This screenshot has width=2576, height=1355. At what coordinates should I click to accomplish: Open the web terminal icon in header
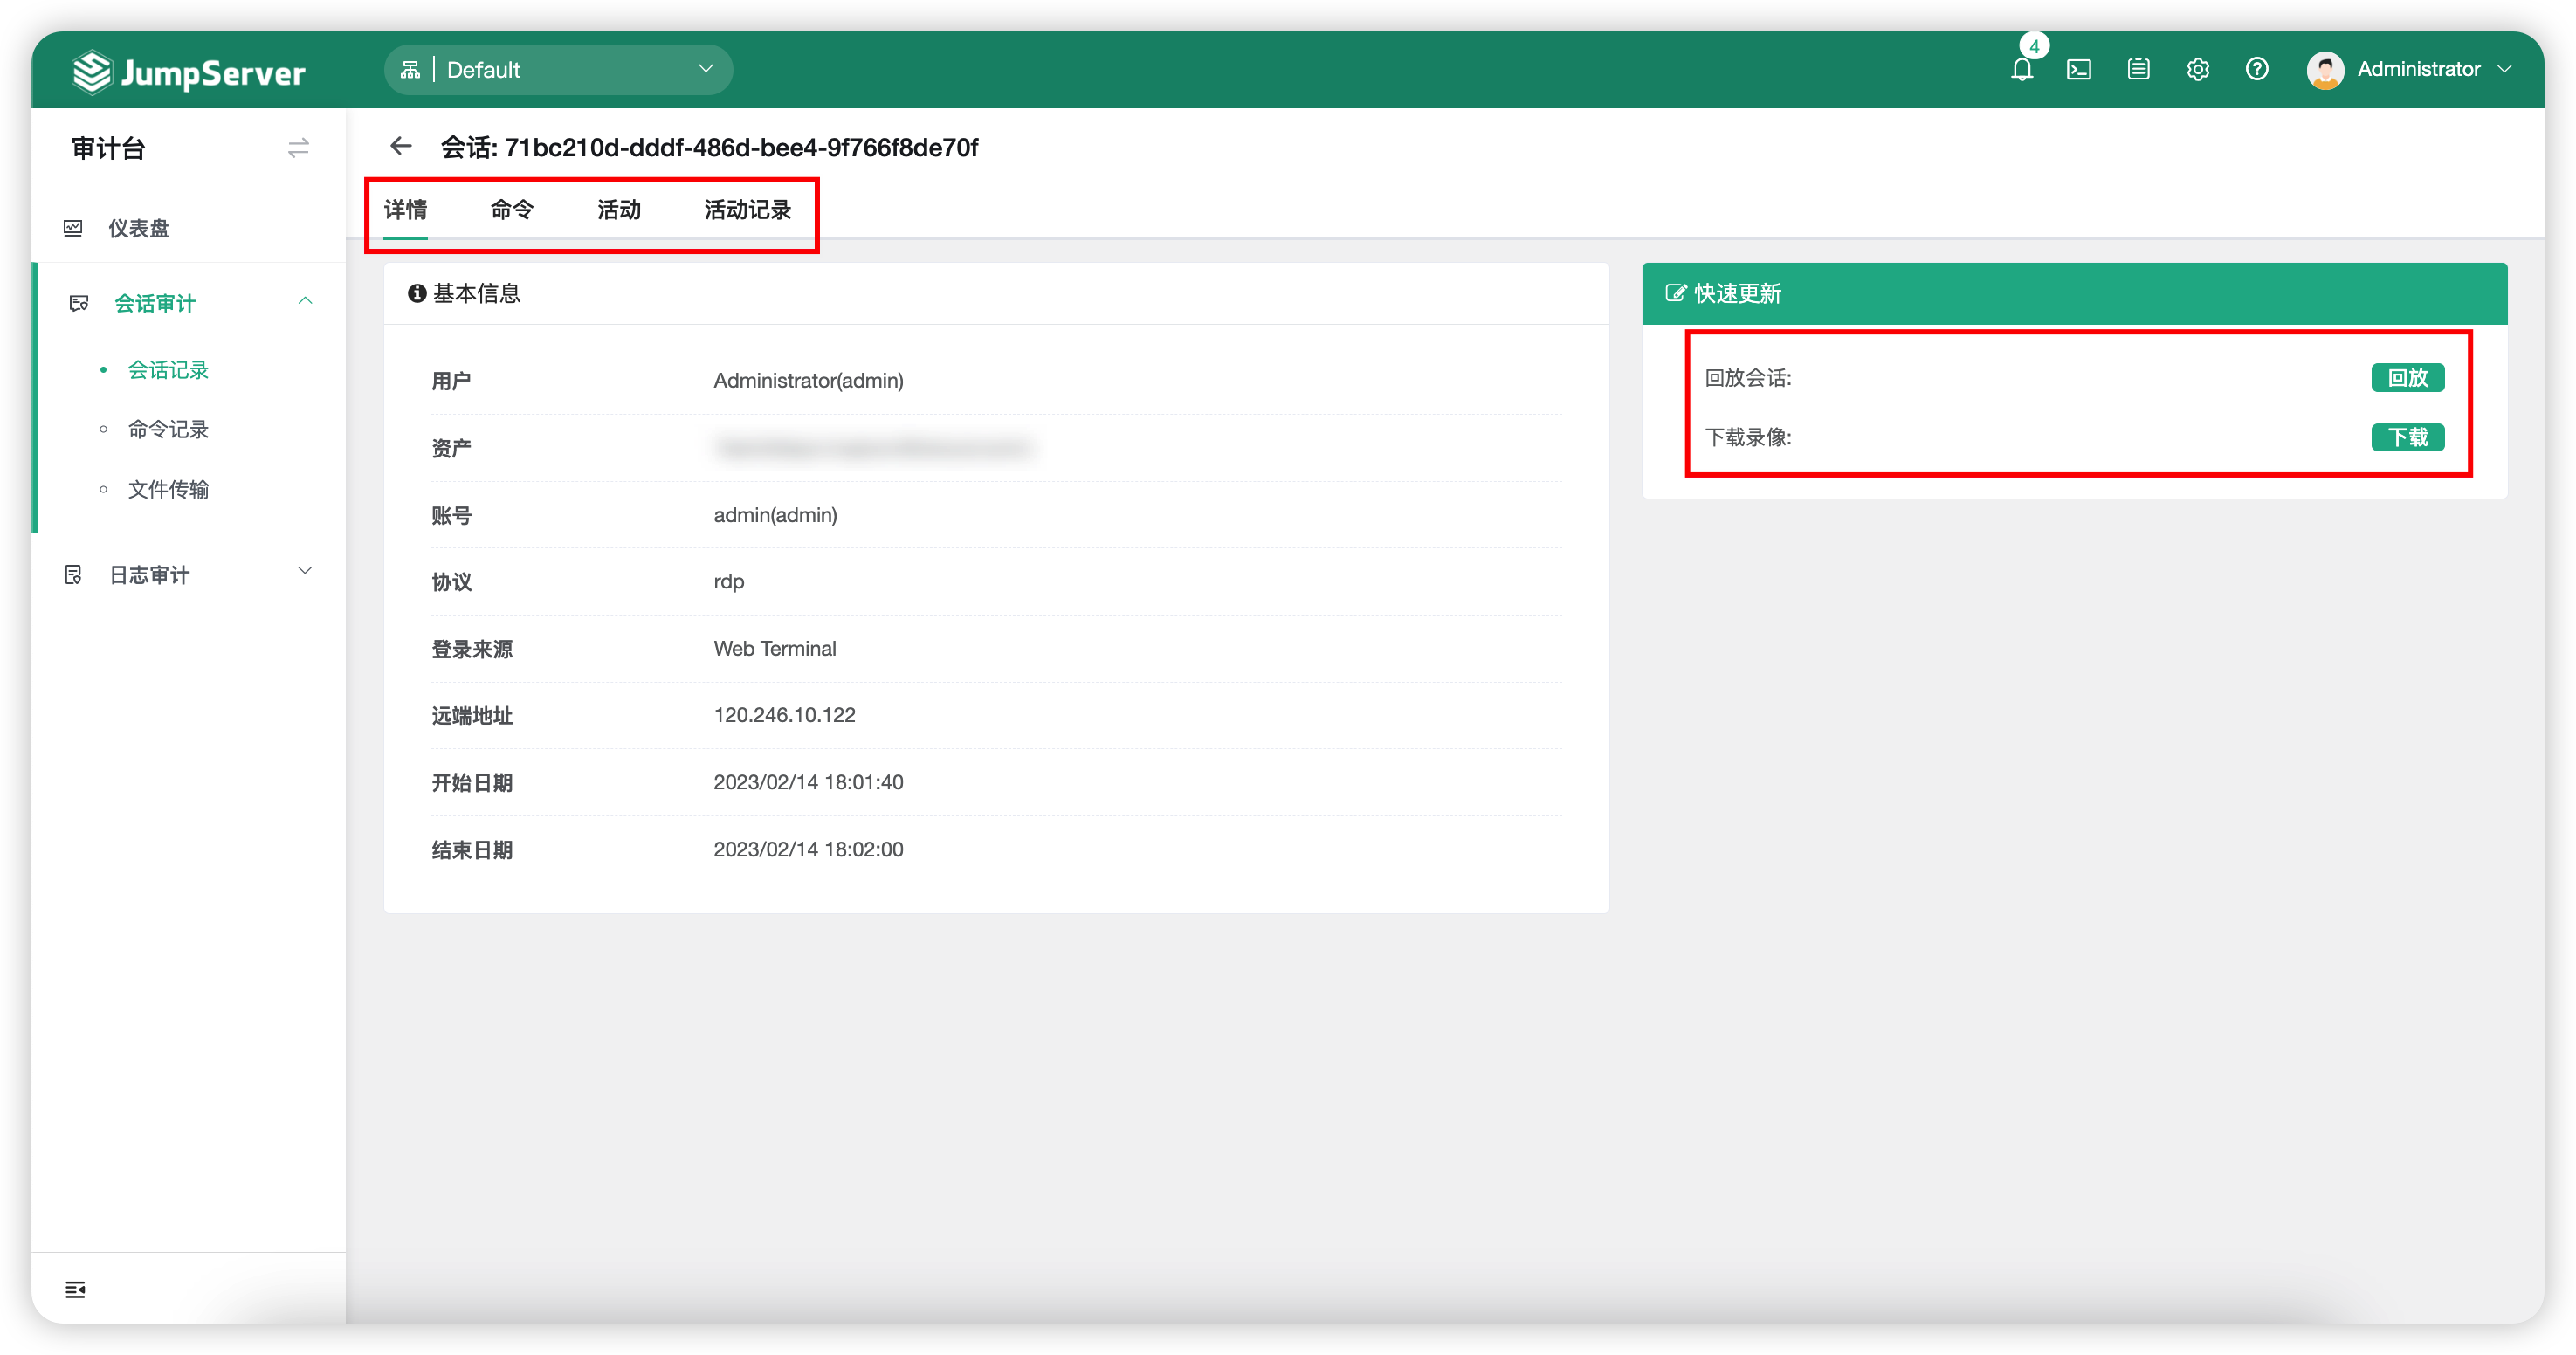point(2079,70)
